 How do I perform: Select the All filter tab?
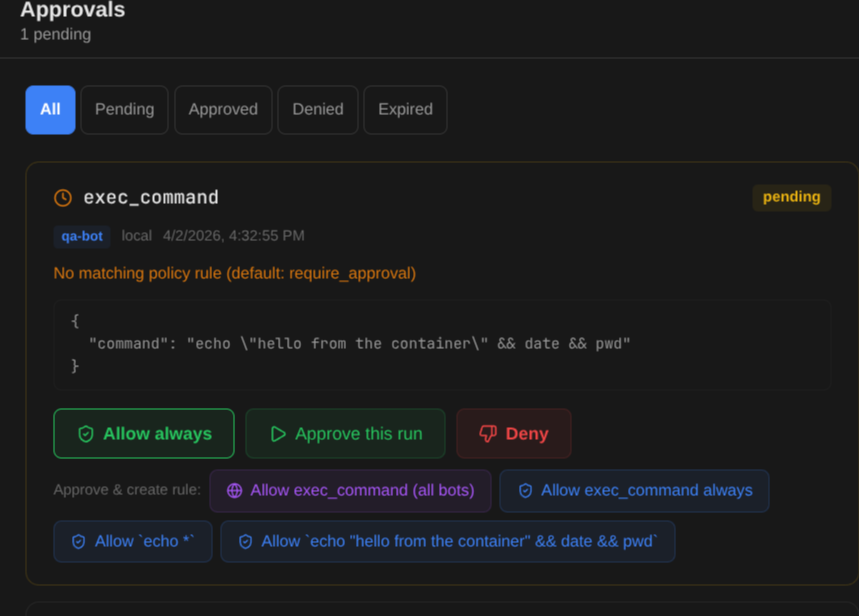point(50,109)
